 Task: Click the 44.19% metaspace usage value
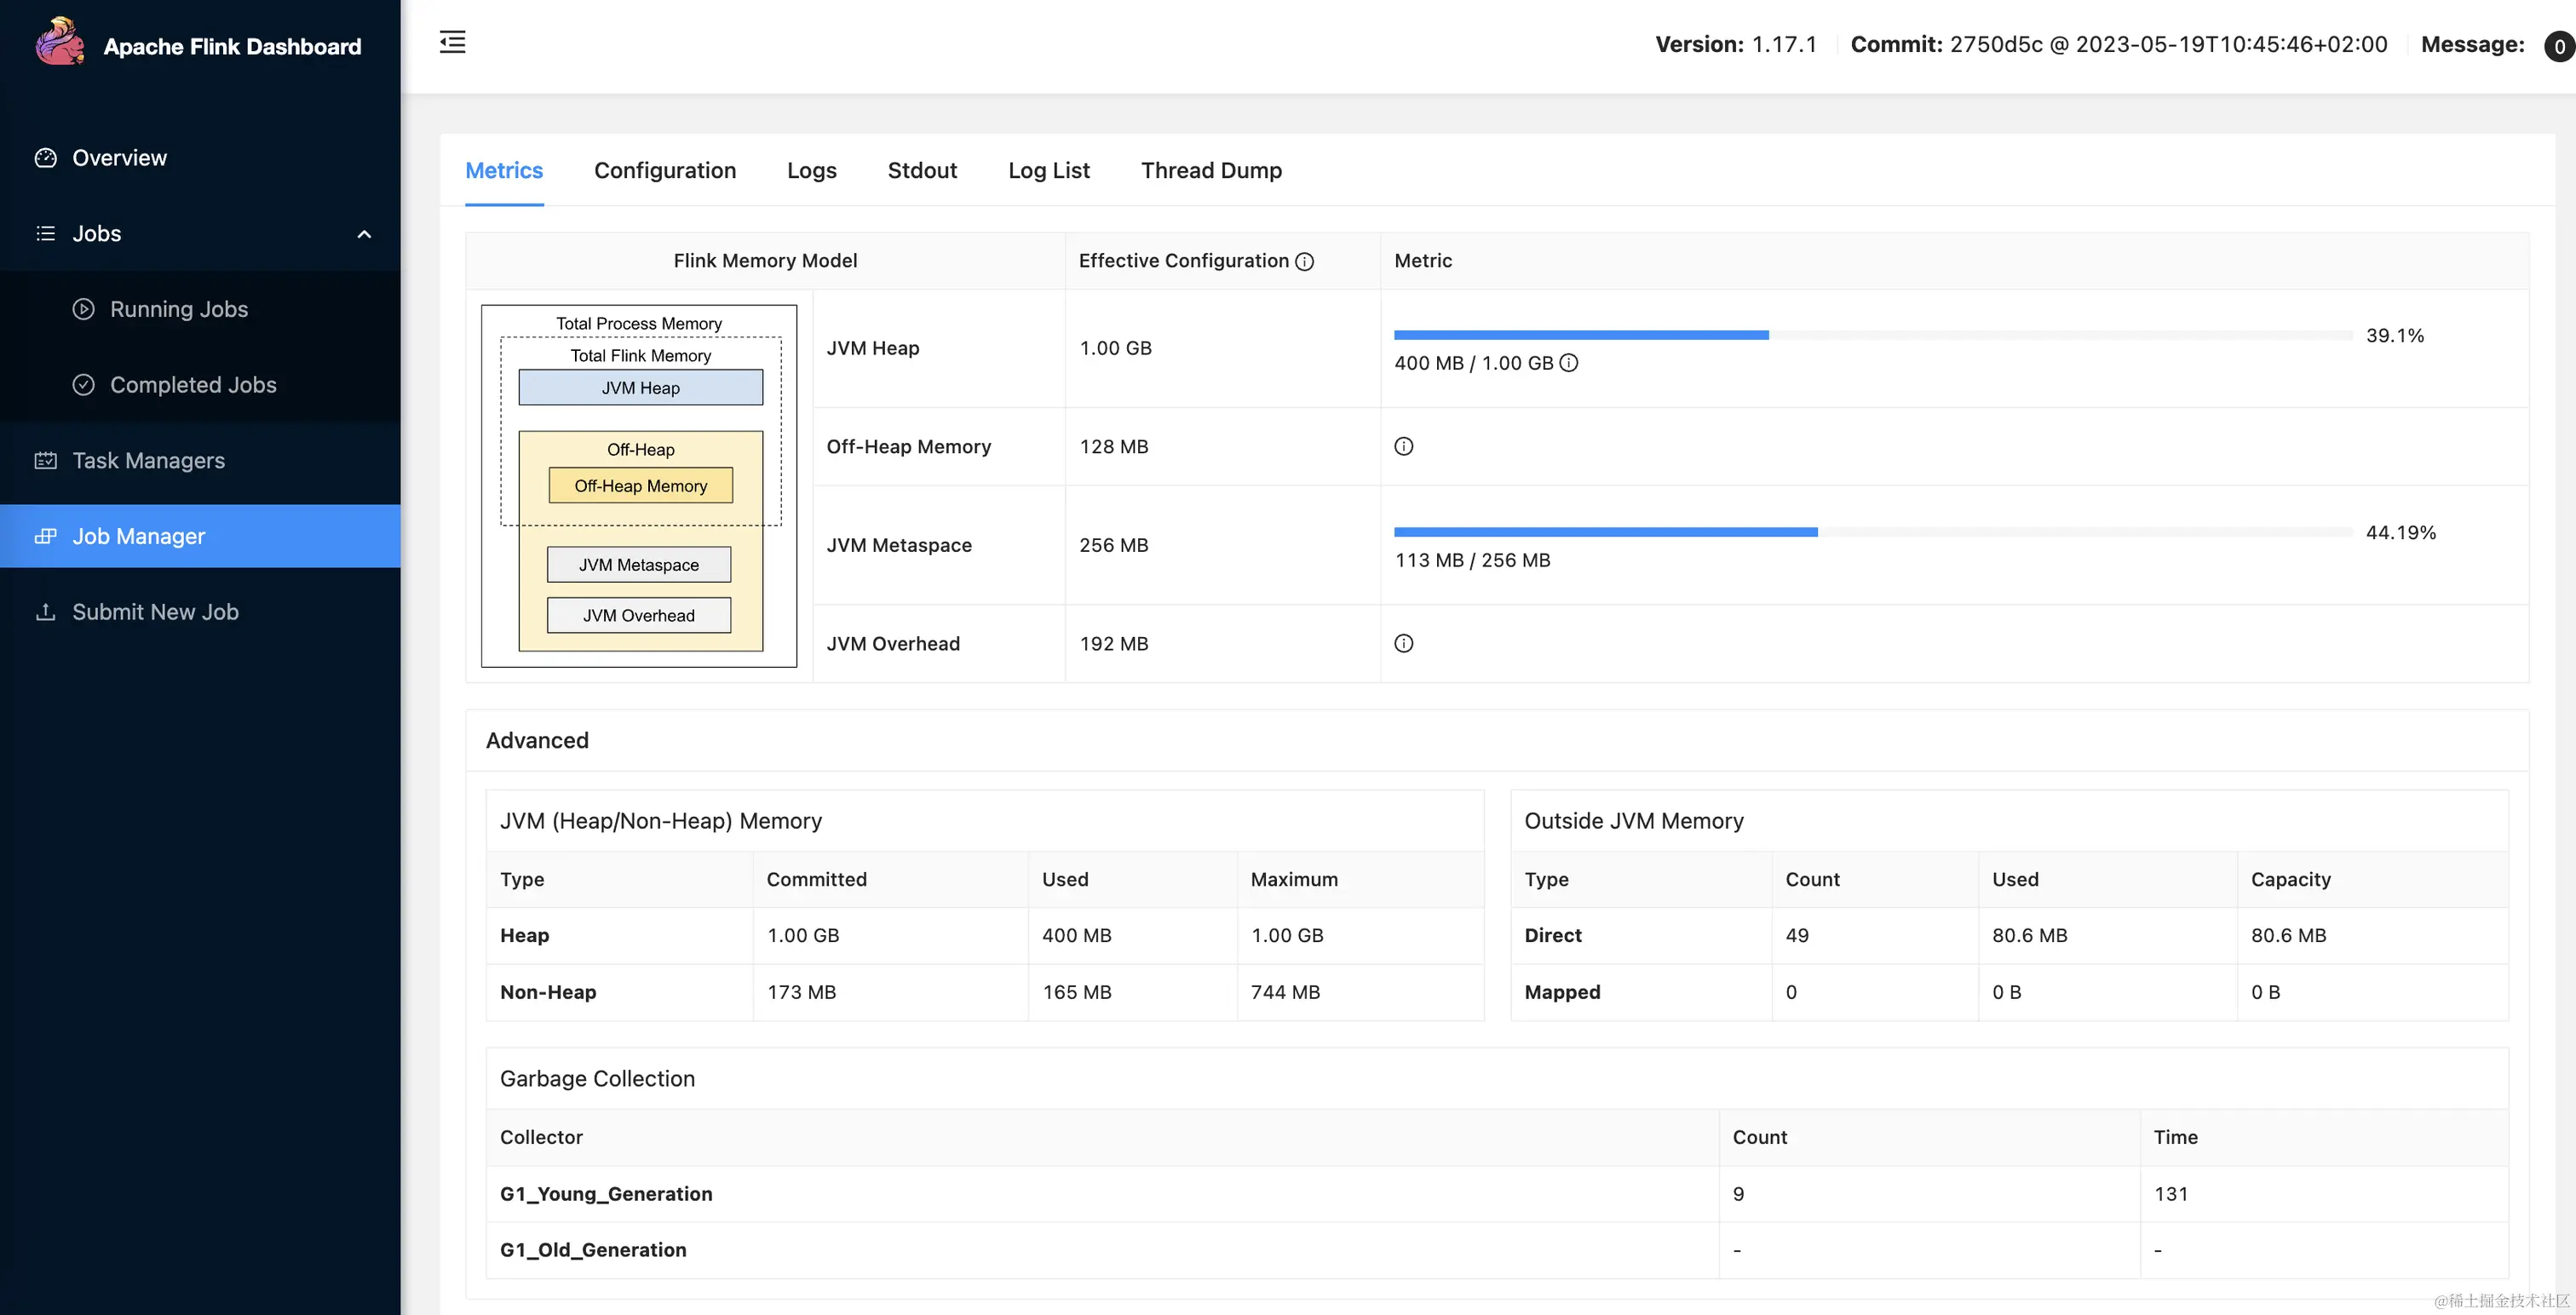pos(2401,533)
